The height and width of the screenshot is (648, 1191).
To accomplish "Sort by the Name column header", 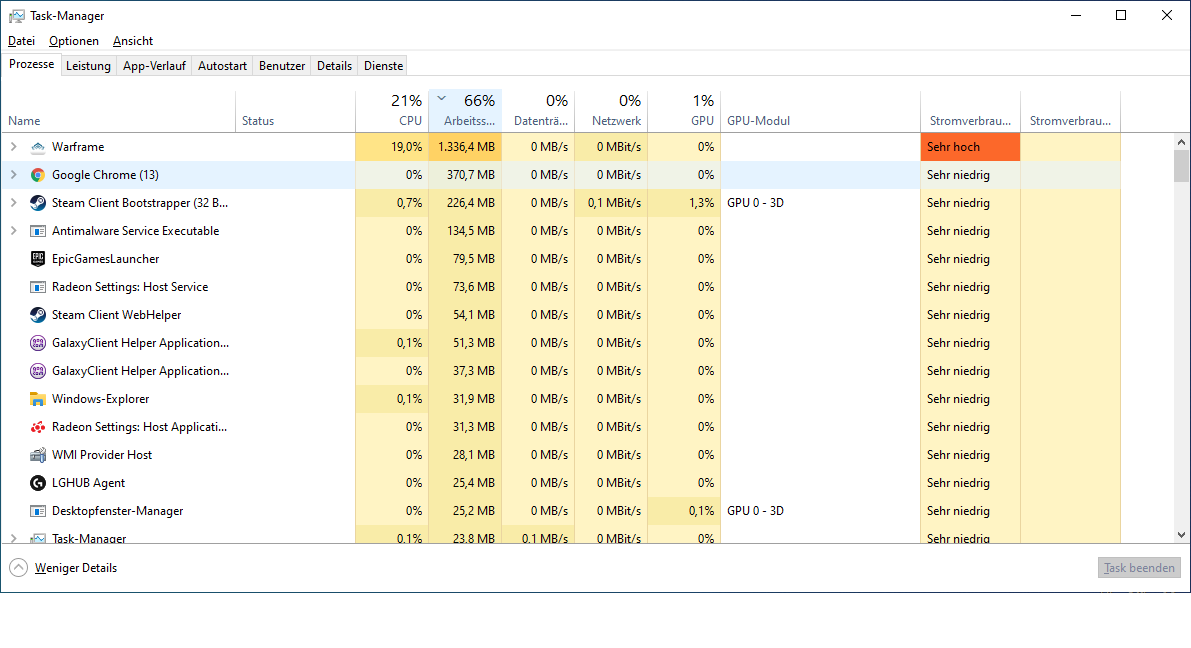I will coord(118,112).
